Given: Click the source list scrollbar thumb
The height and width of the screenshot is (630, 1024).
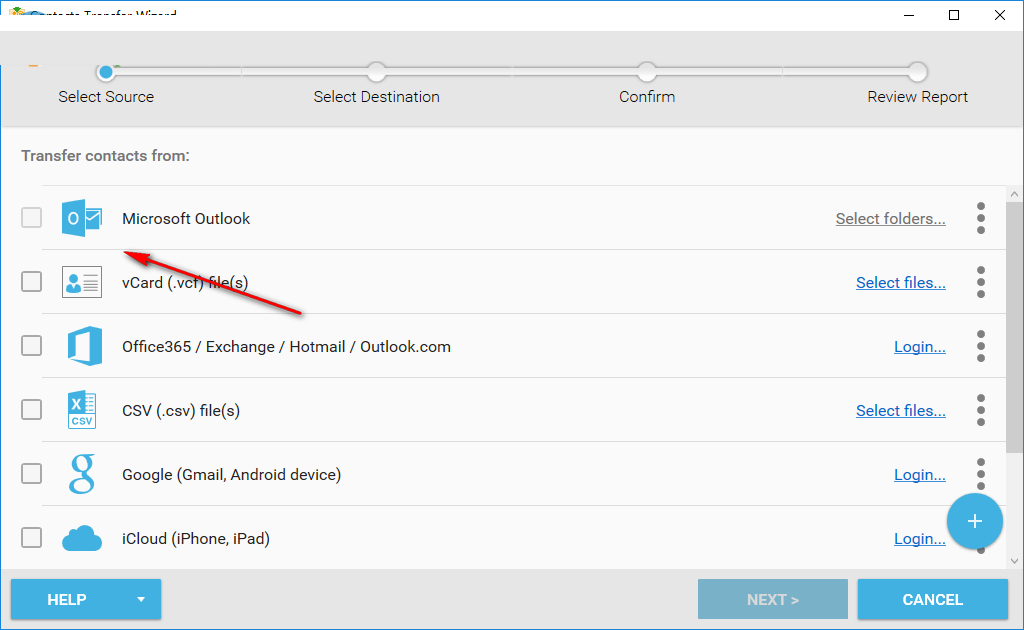Looking at the screenshot, I should tap(1014, 326).
